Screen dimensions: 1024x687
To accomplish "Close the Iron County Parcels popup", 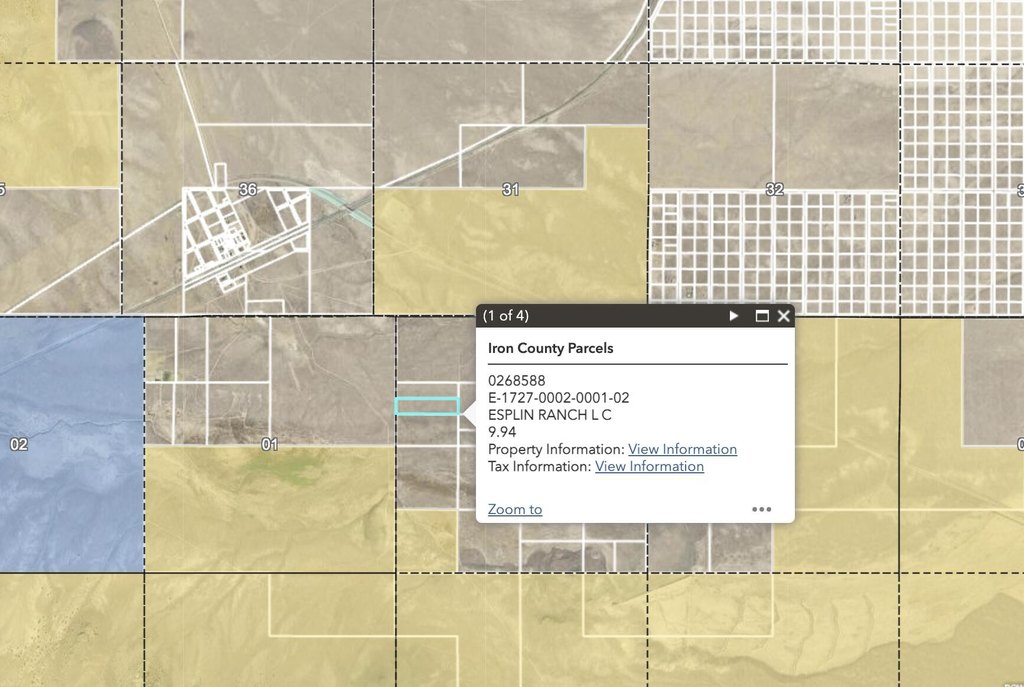I will click(x=784, y=316).
